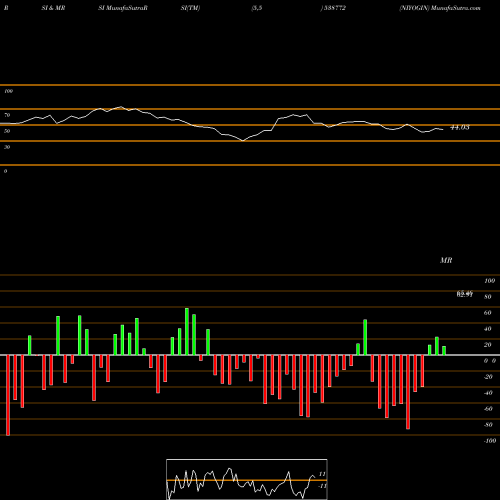
Task: Click the 20 label on MR axis
Action: 488,345
